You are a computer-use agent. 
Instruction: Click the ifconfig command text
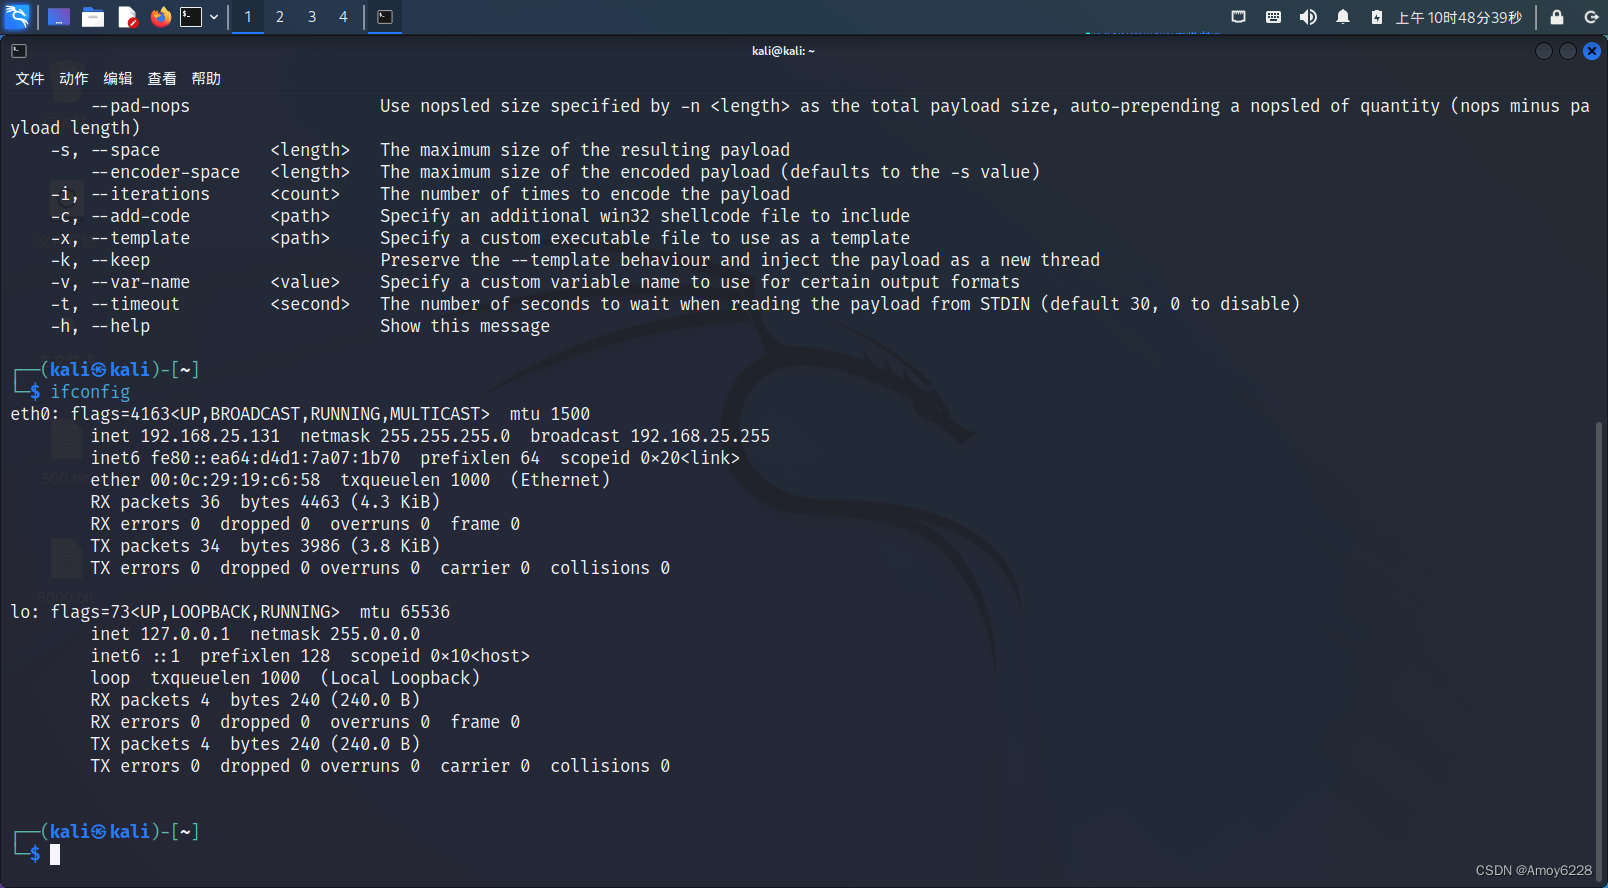point(90,392)
